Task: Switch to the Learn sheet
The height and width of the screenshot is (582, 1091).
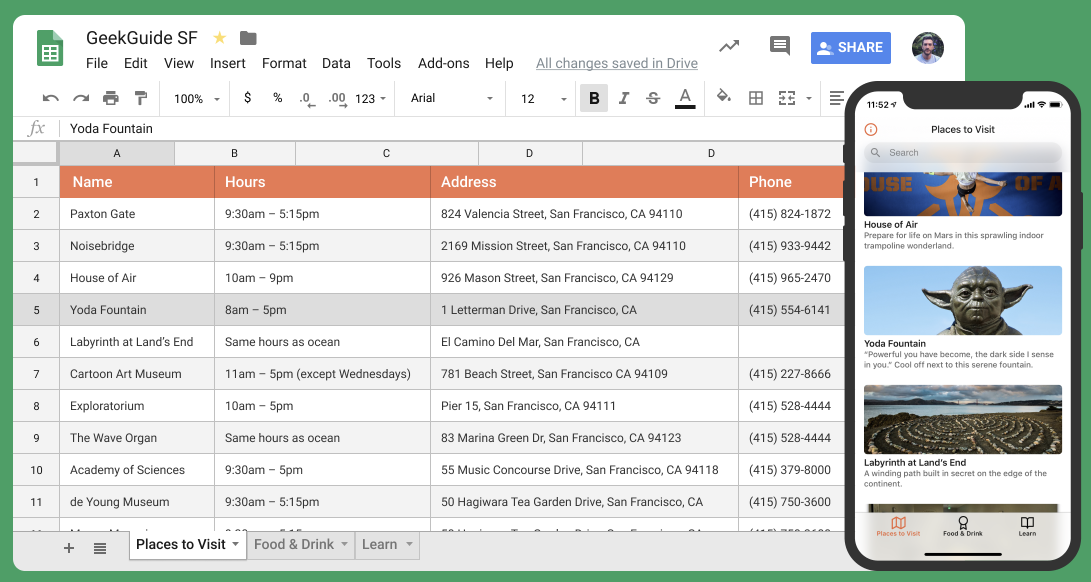Action: pyautogui.click(x=379, y=544)
